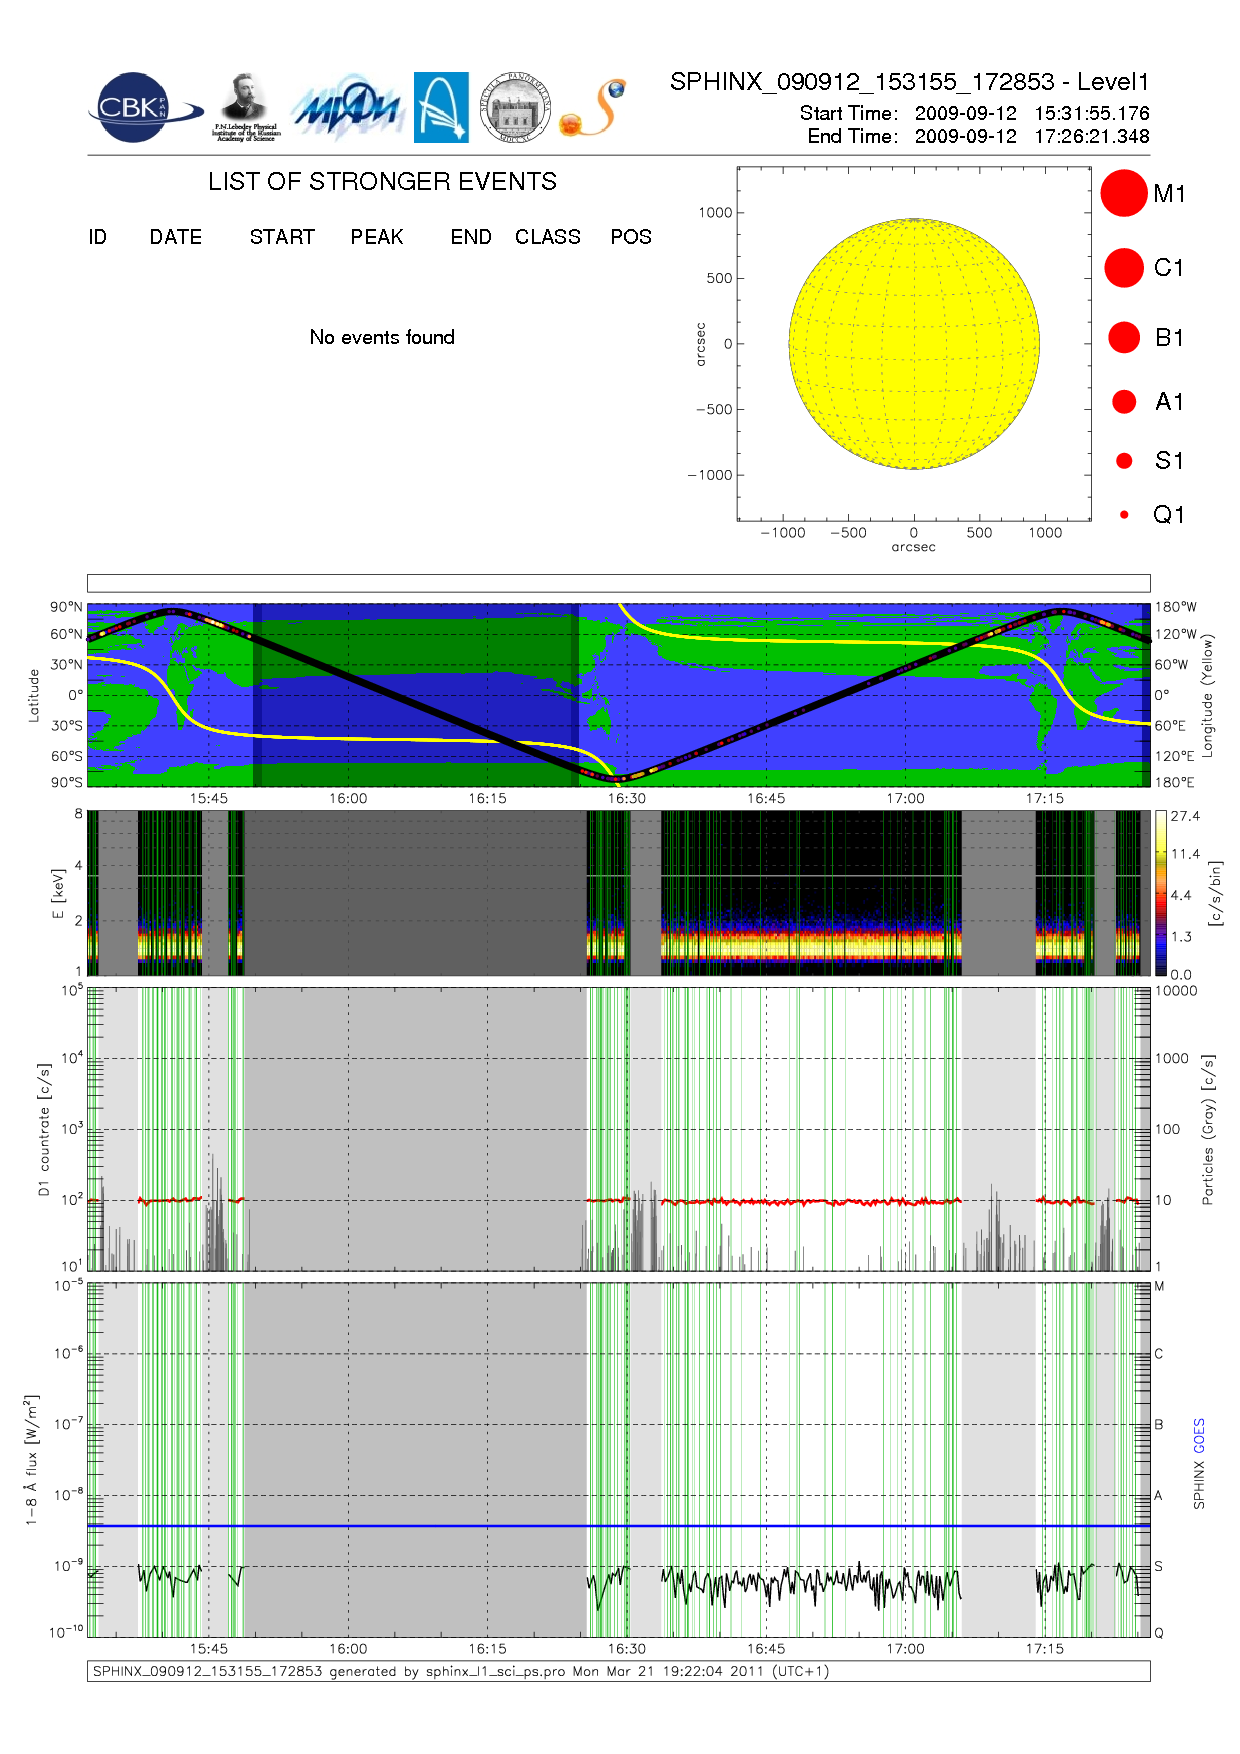Click the orange S sun-earth logo
The height and width of the screenshot is (1754, 1240).
[x=594, y=108]
